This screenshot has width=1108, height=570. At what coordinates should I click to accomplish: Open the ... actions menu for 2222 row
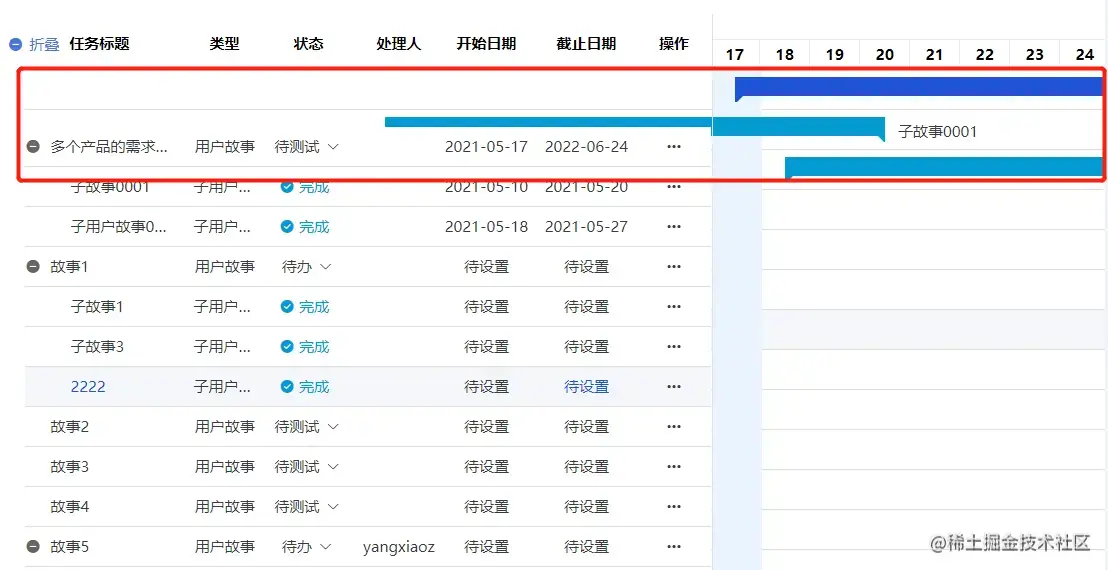point(673,387)
